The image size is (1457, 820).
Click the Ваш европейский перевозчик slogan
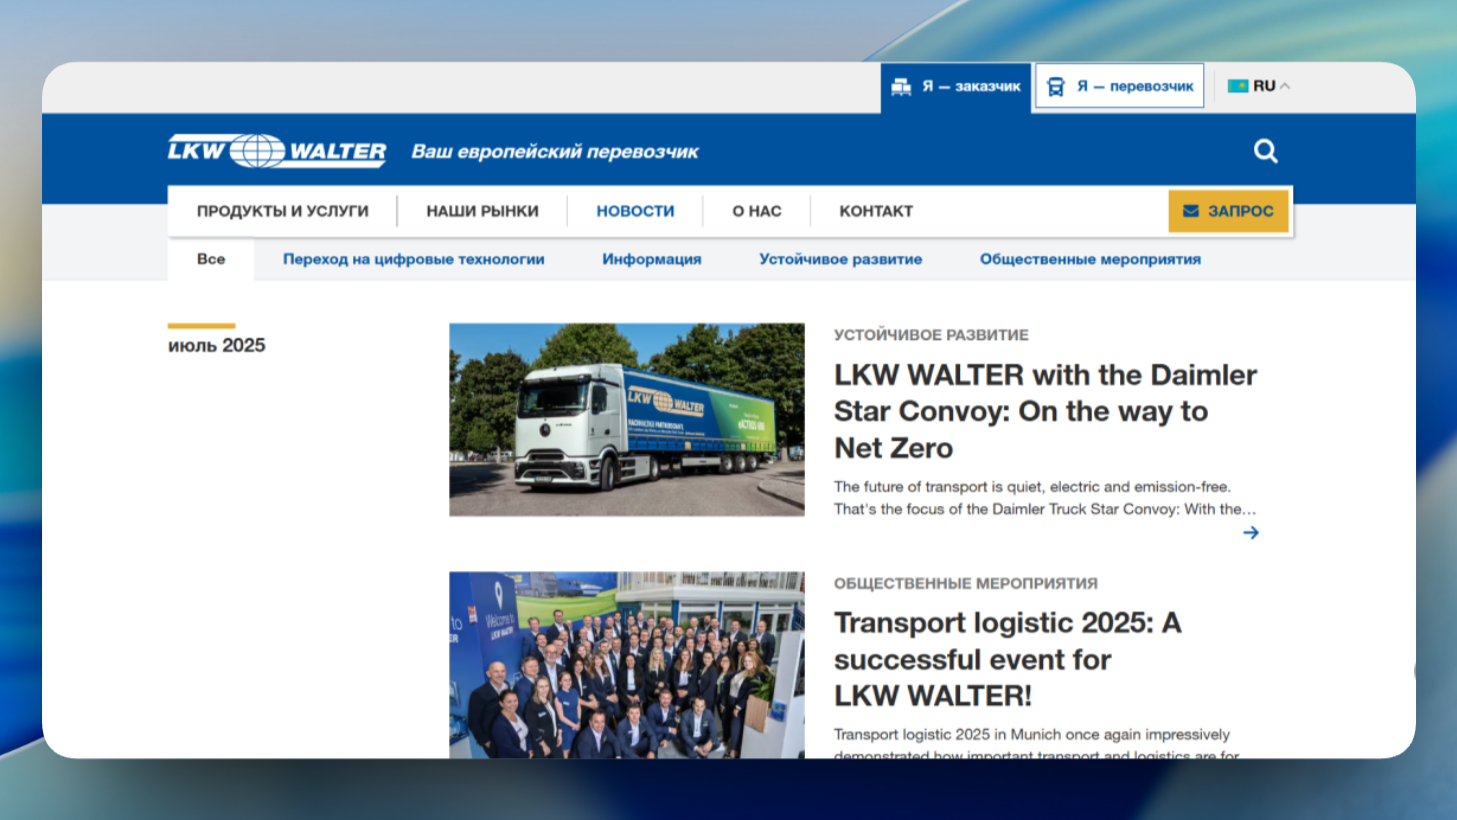coord(555,152)
